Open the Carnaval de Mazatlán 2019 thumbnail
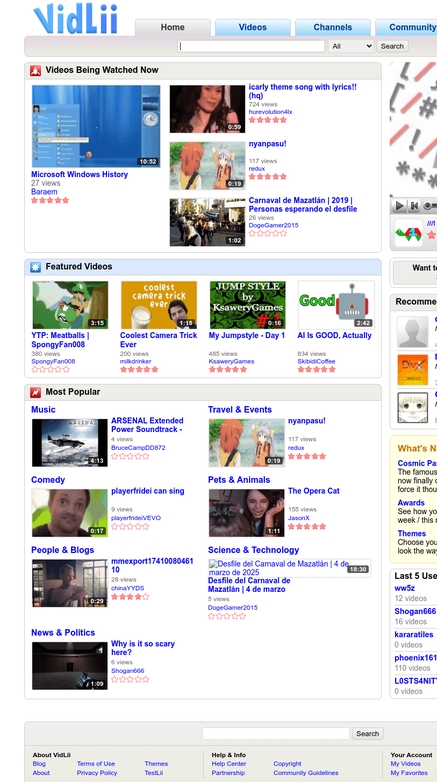 pyautogui.click(x=208, y=222)
